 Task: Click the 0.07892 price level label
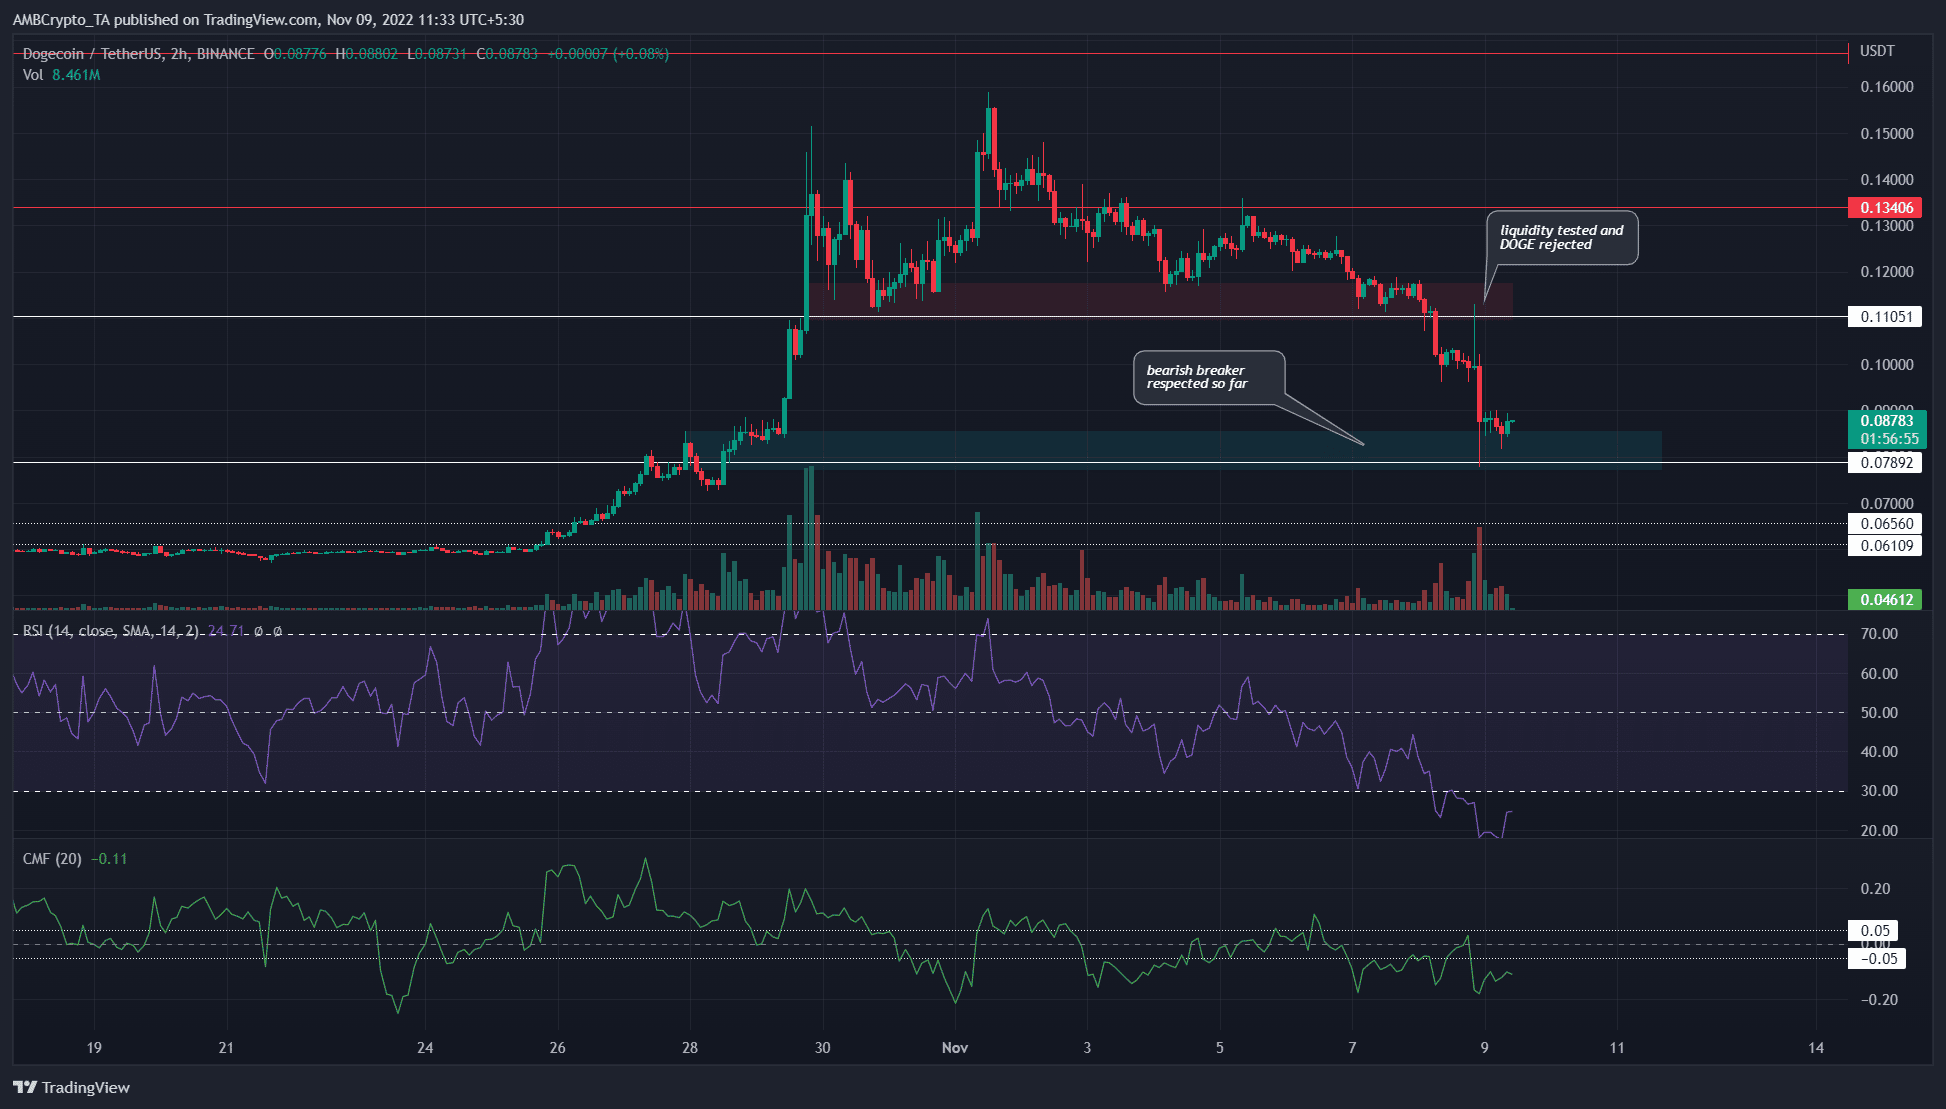[x=1885, y=462]
